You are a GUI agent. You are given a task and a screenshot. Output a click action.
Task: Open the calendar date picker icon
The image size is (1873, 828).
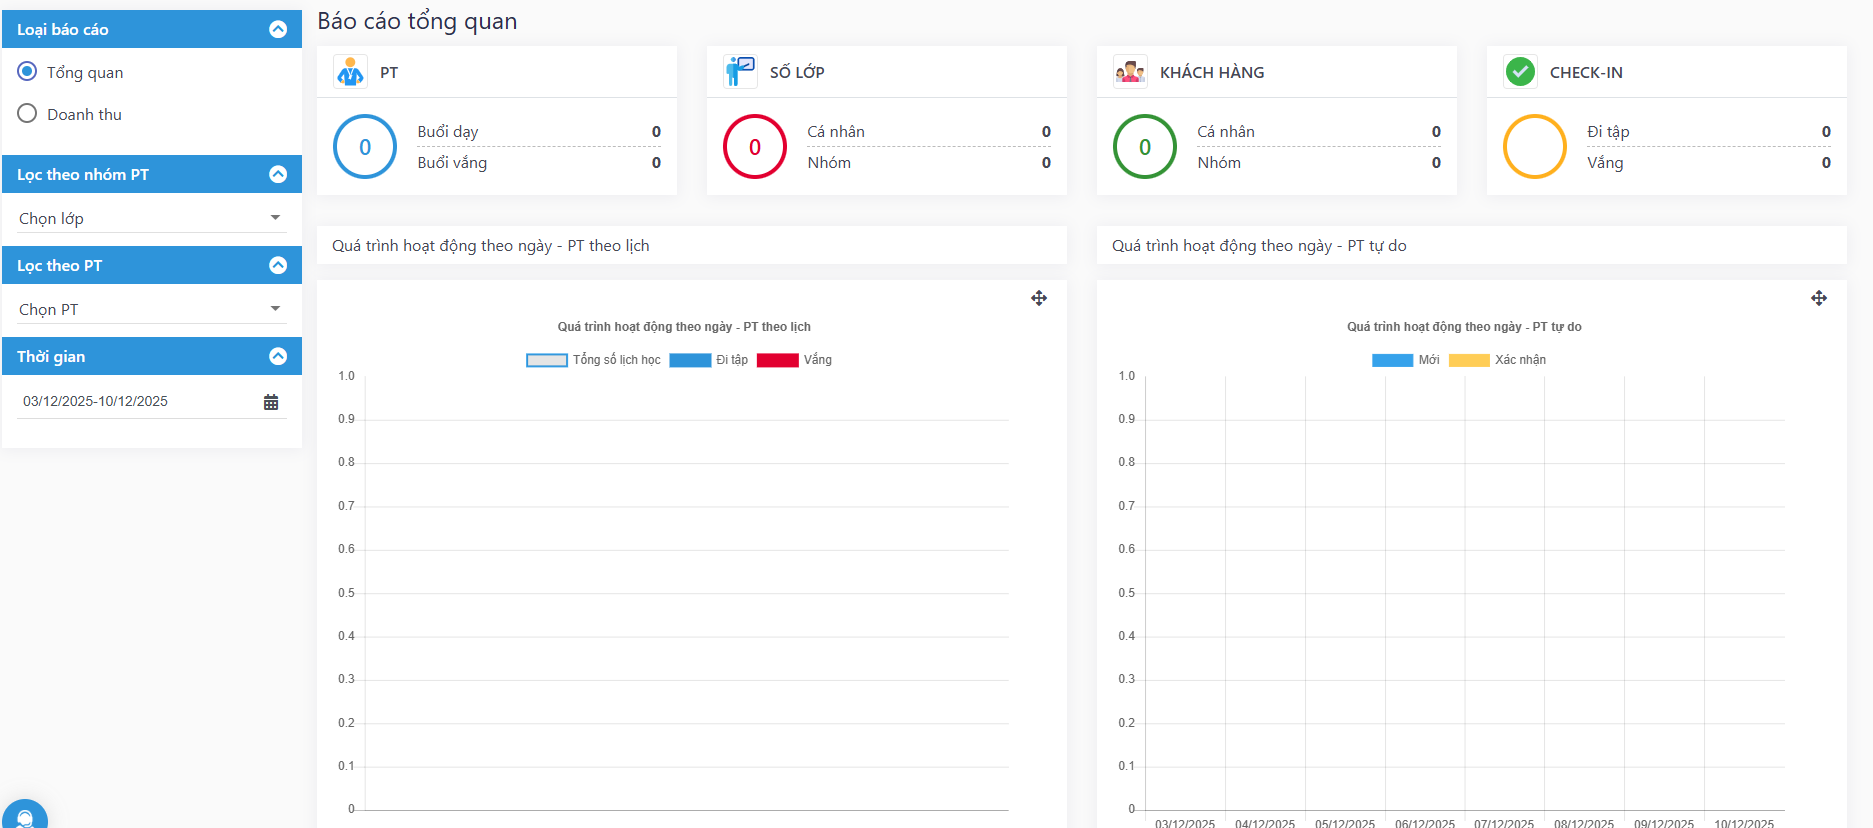click(271, 402)
